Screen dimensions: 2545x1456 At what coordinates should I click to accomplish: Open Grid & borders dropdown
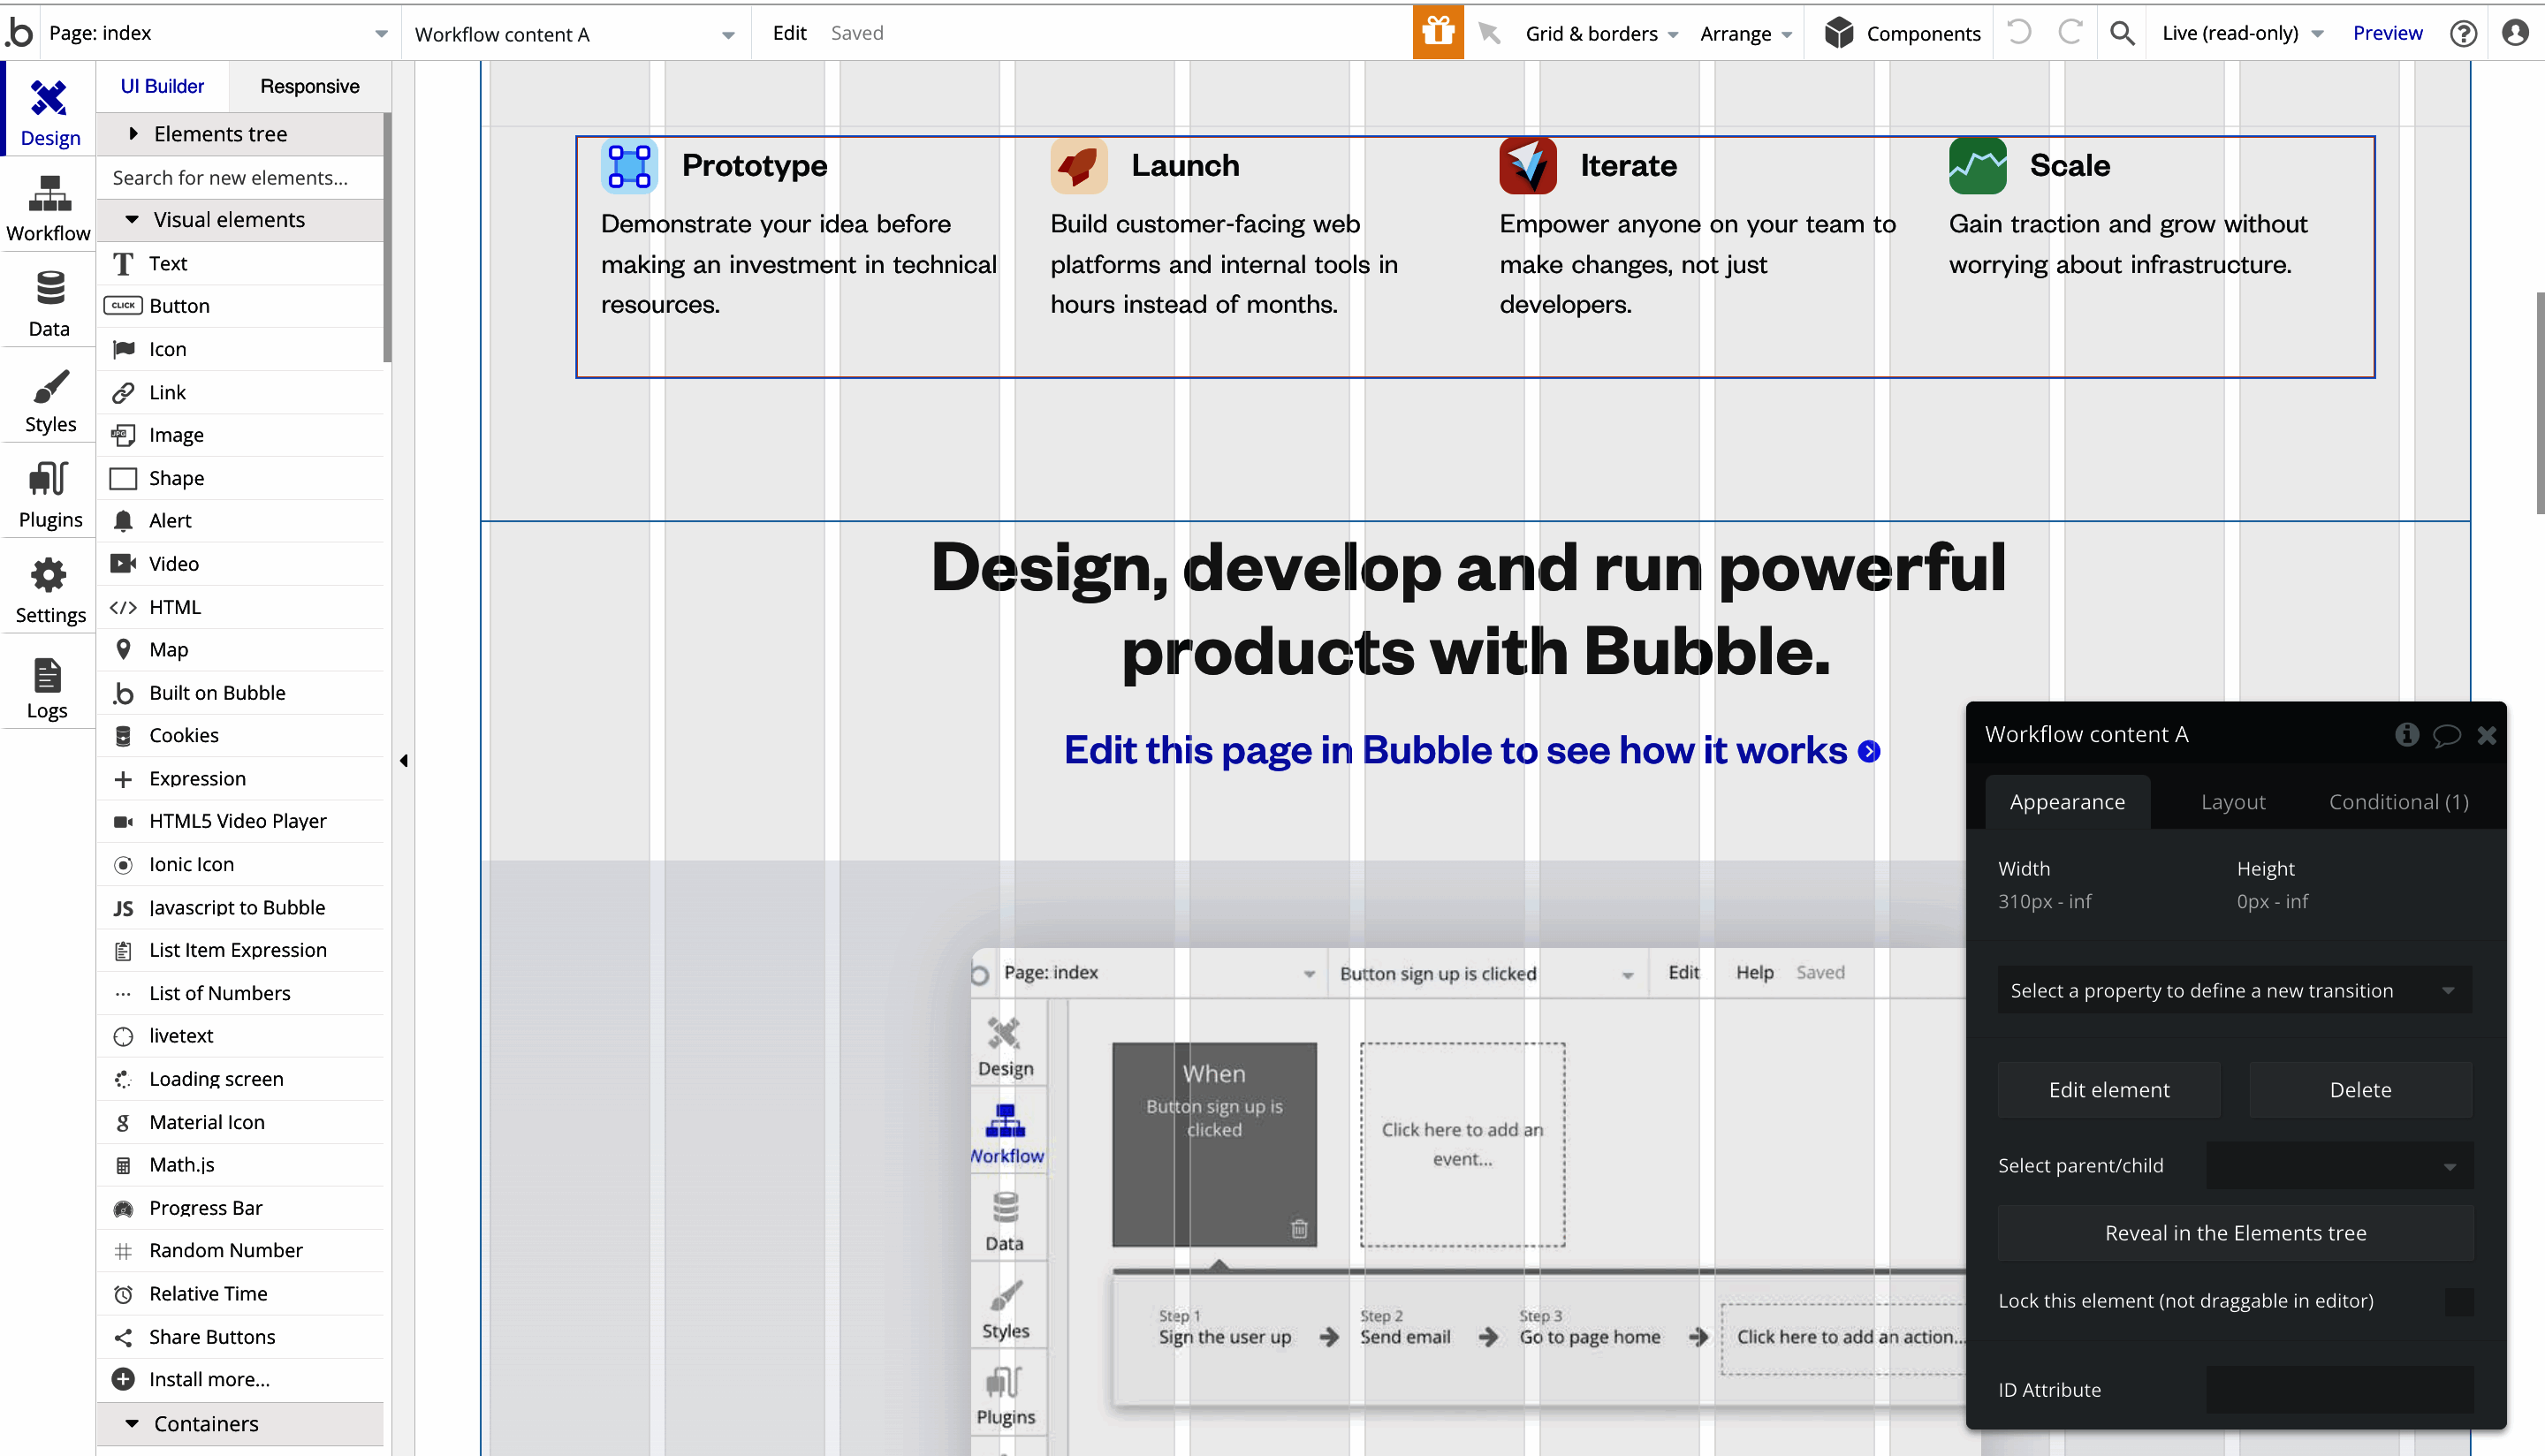[x=1600, y=34]
